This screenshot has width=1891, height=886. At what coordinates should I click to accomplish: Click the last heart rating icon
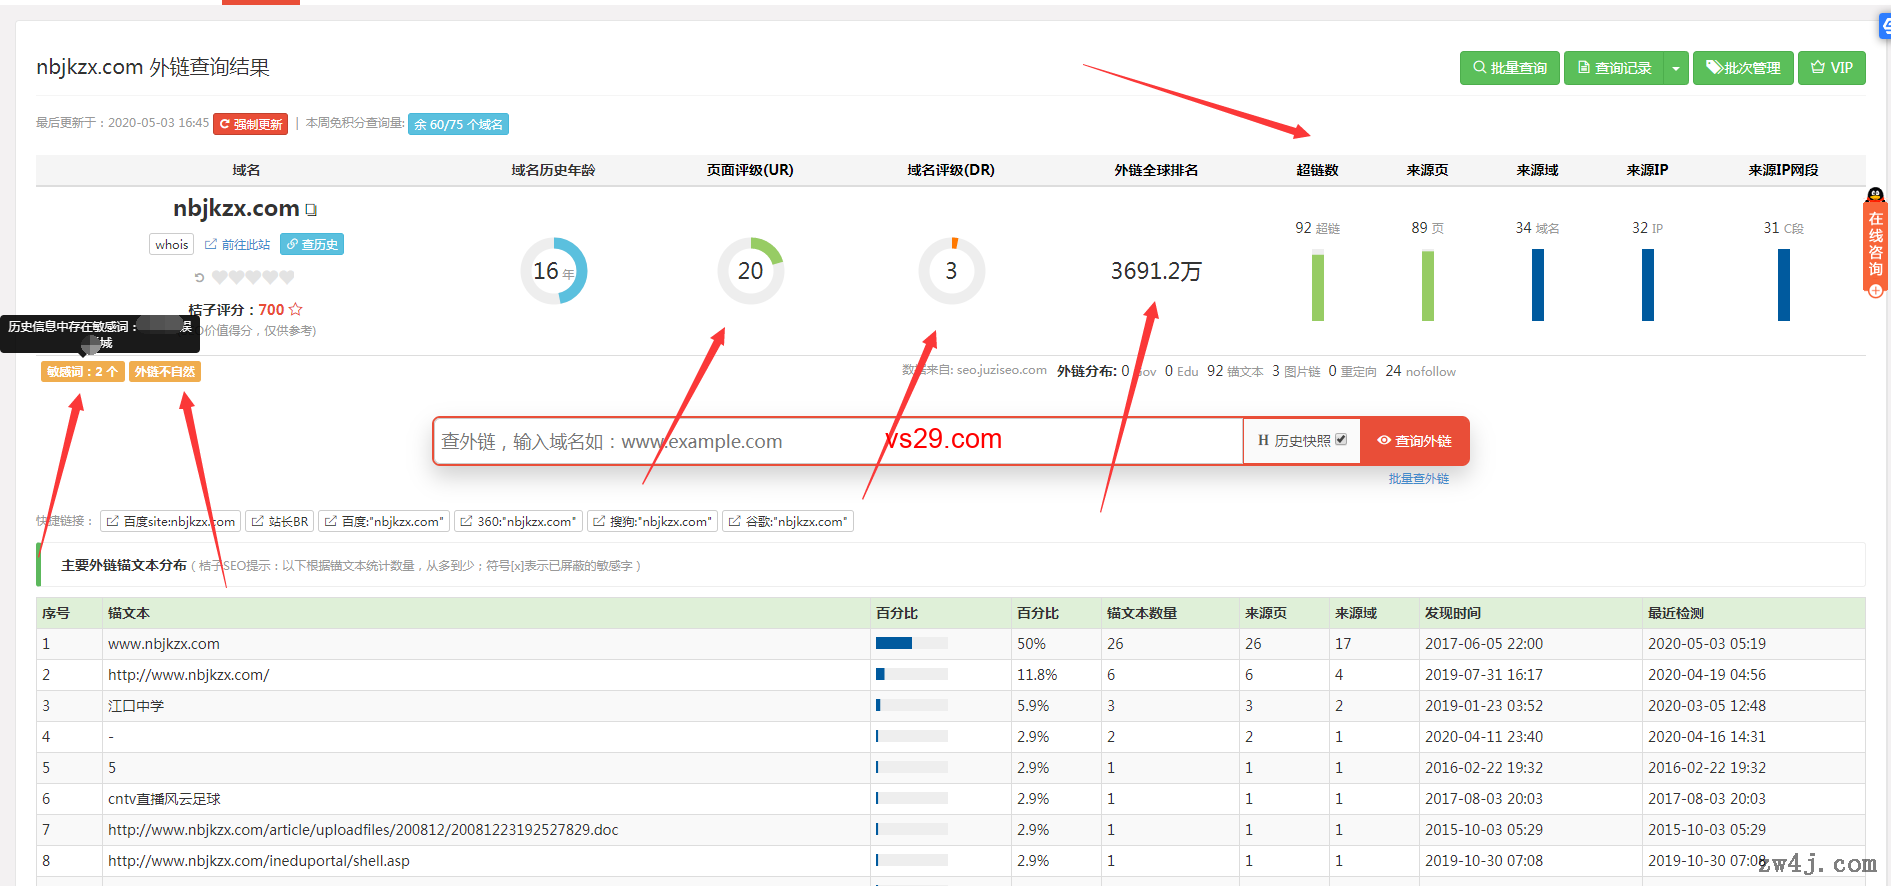point(287,277)
